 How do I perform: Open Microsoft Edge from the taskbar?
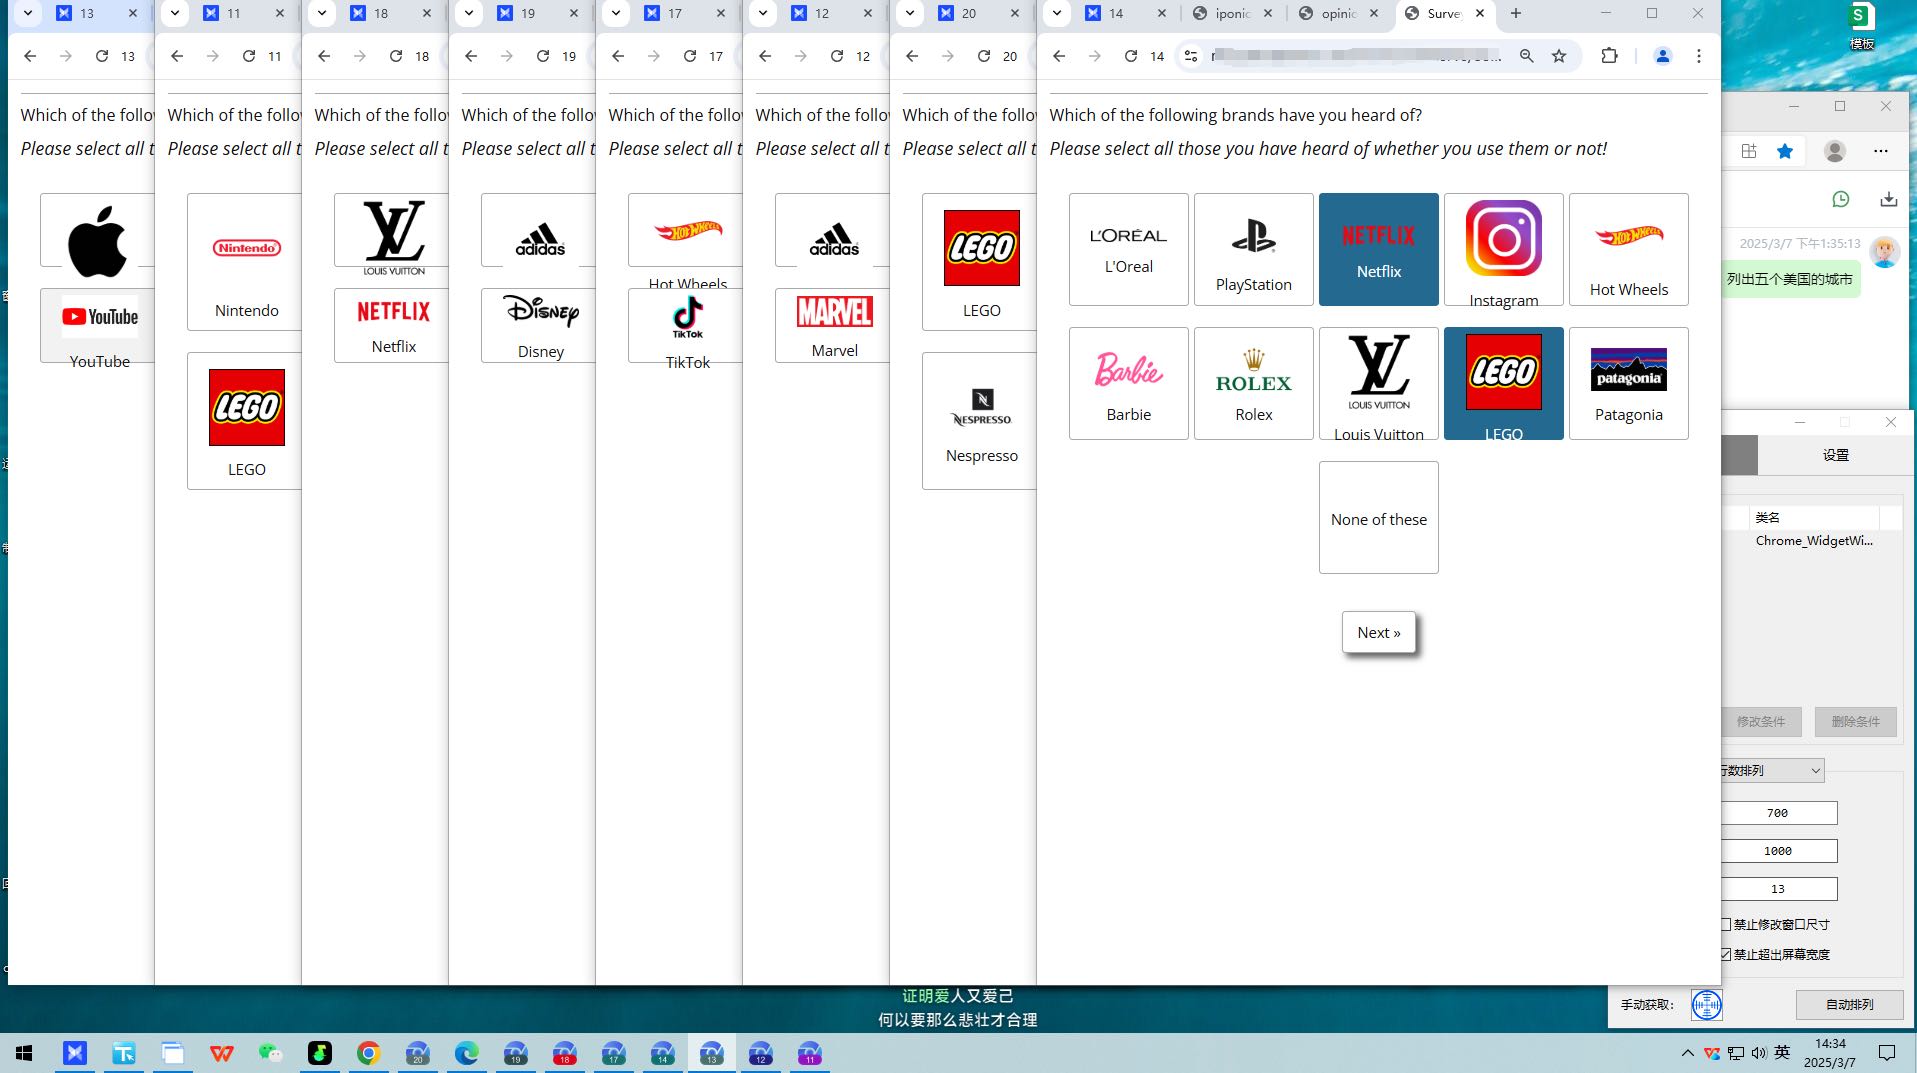(x=466, y=1053)
